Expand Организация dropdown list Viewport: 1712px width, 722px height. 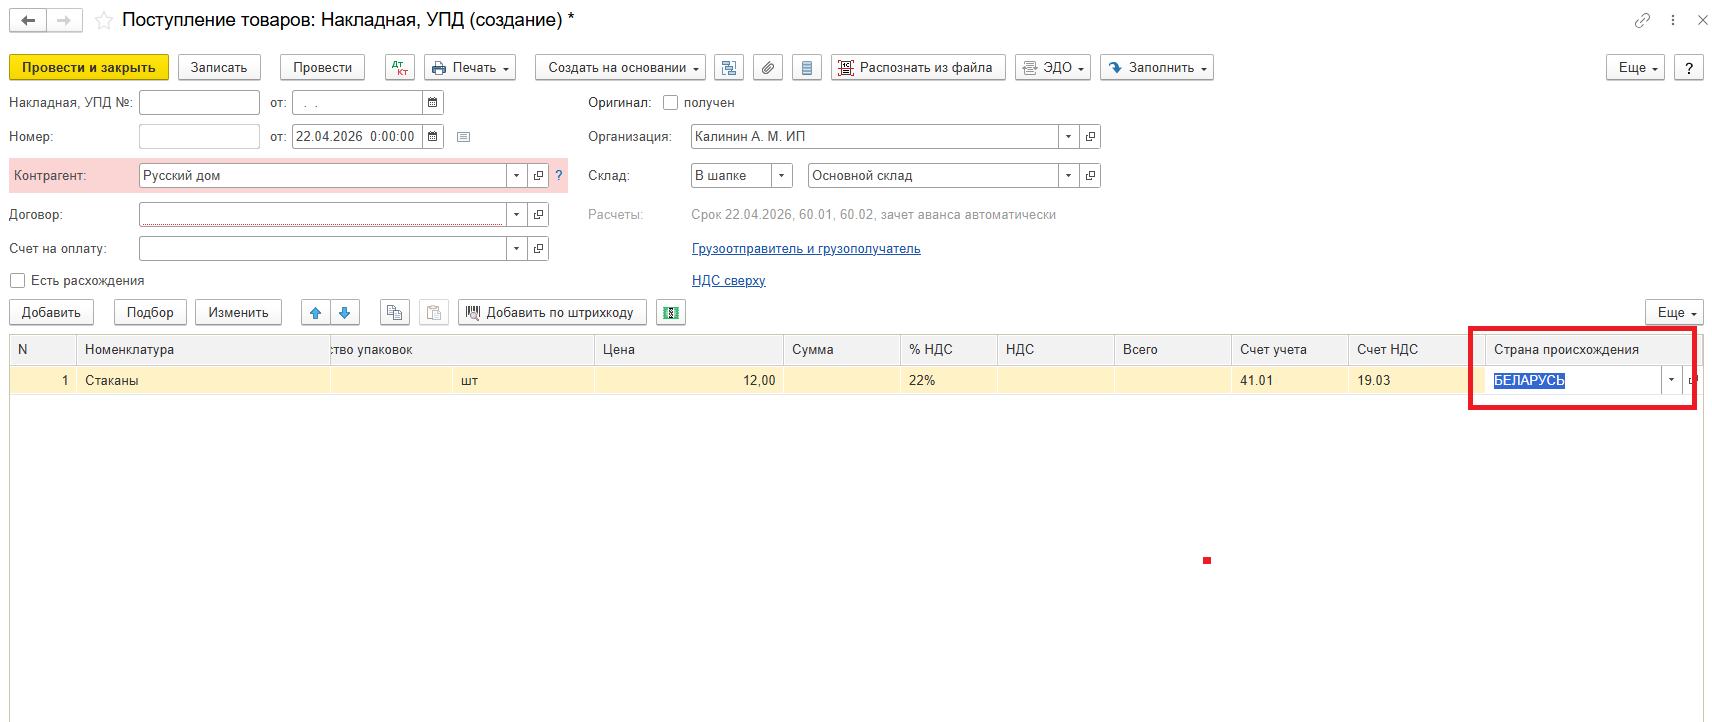coord(1068,136)
